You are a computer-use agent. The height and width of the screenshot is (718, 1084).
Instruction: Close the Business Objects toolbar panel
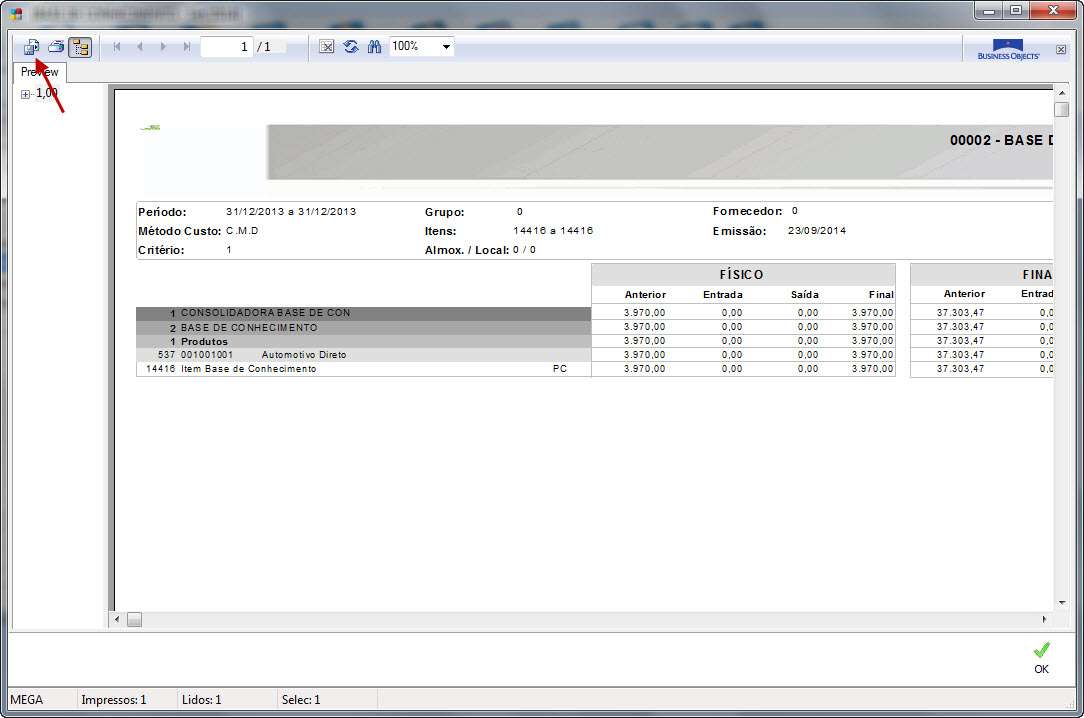click(1061, 49)
